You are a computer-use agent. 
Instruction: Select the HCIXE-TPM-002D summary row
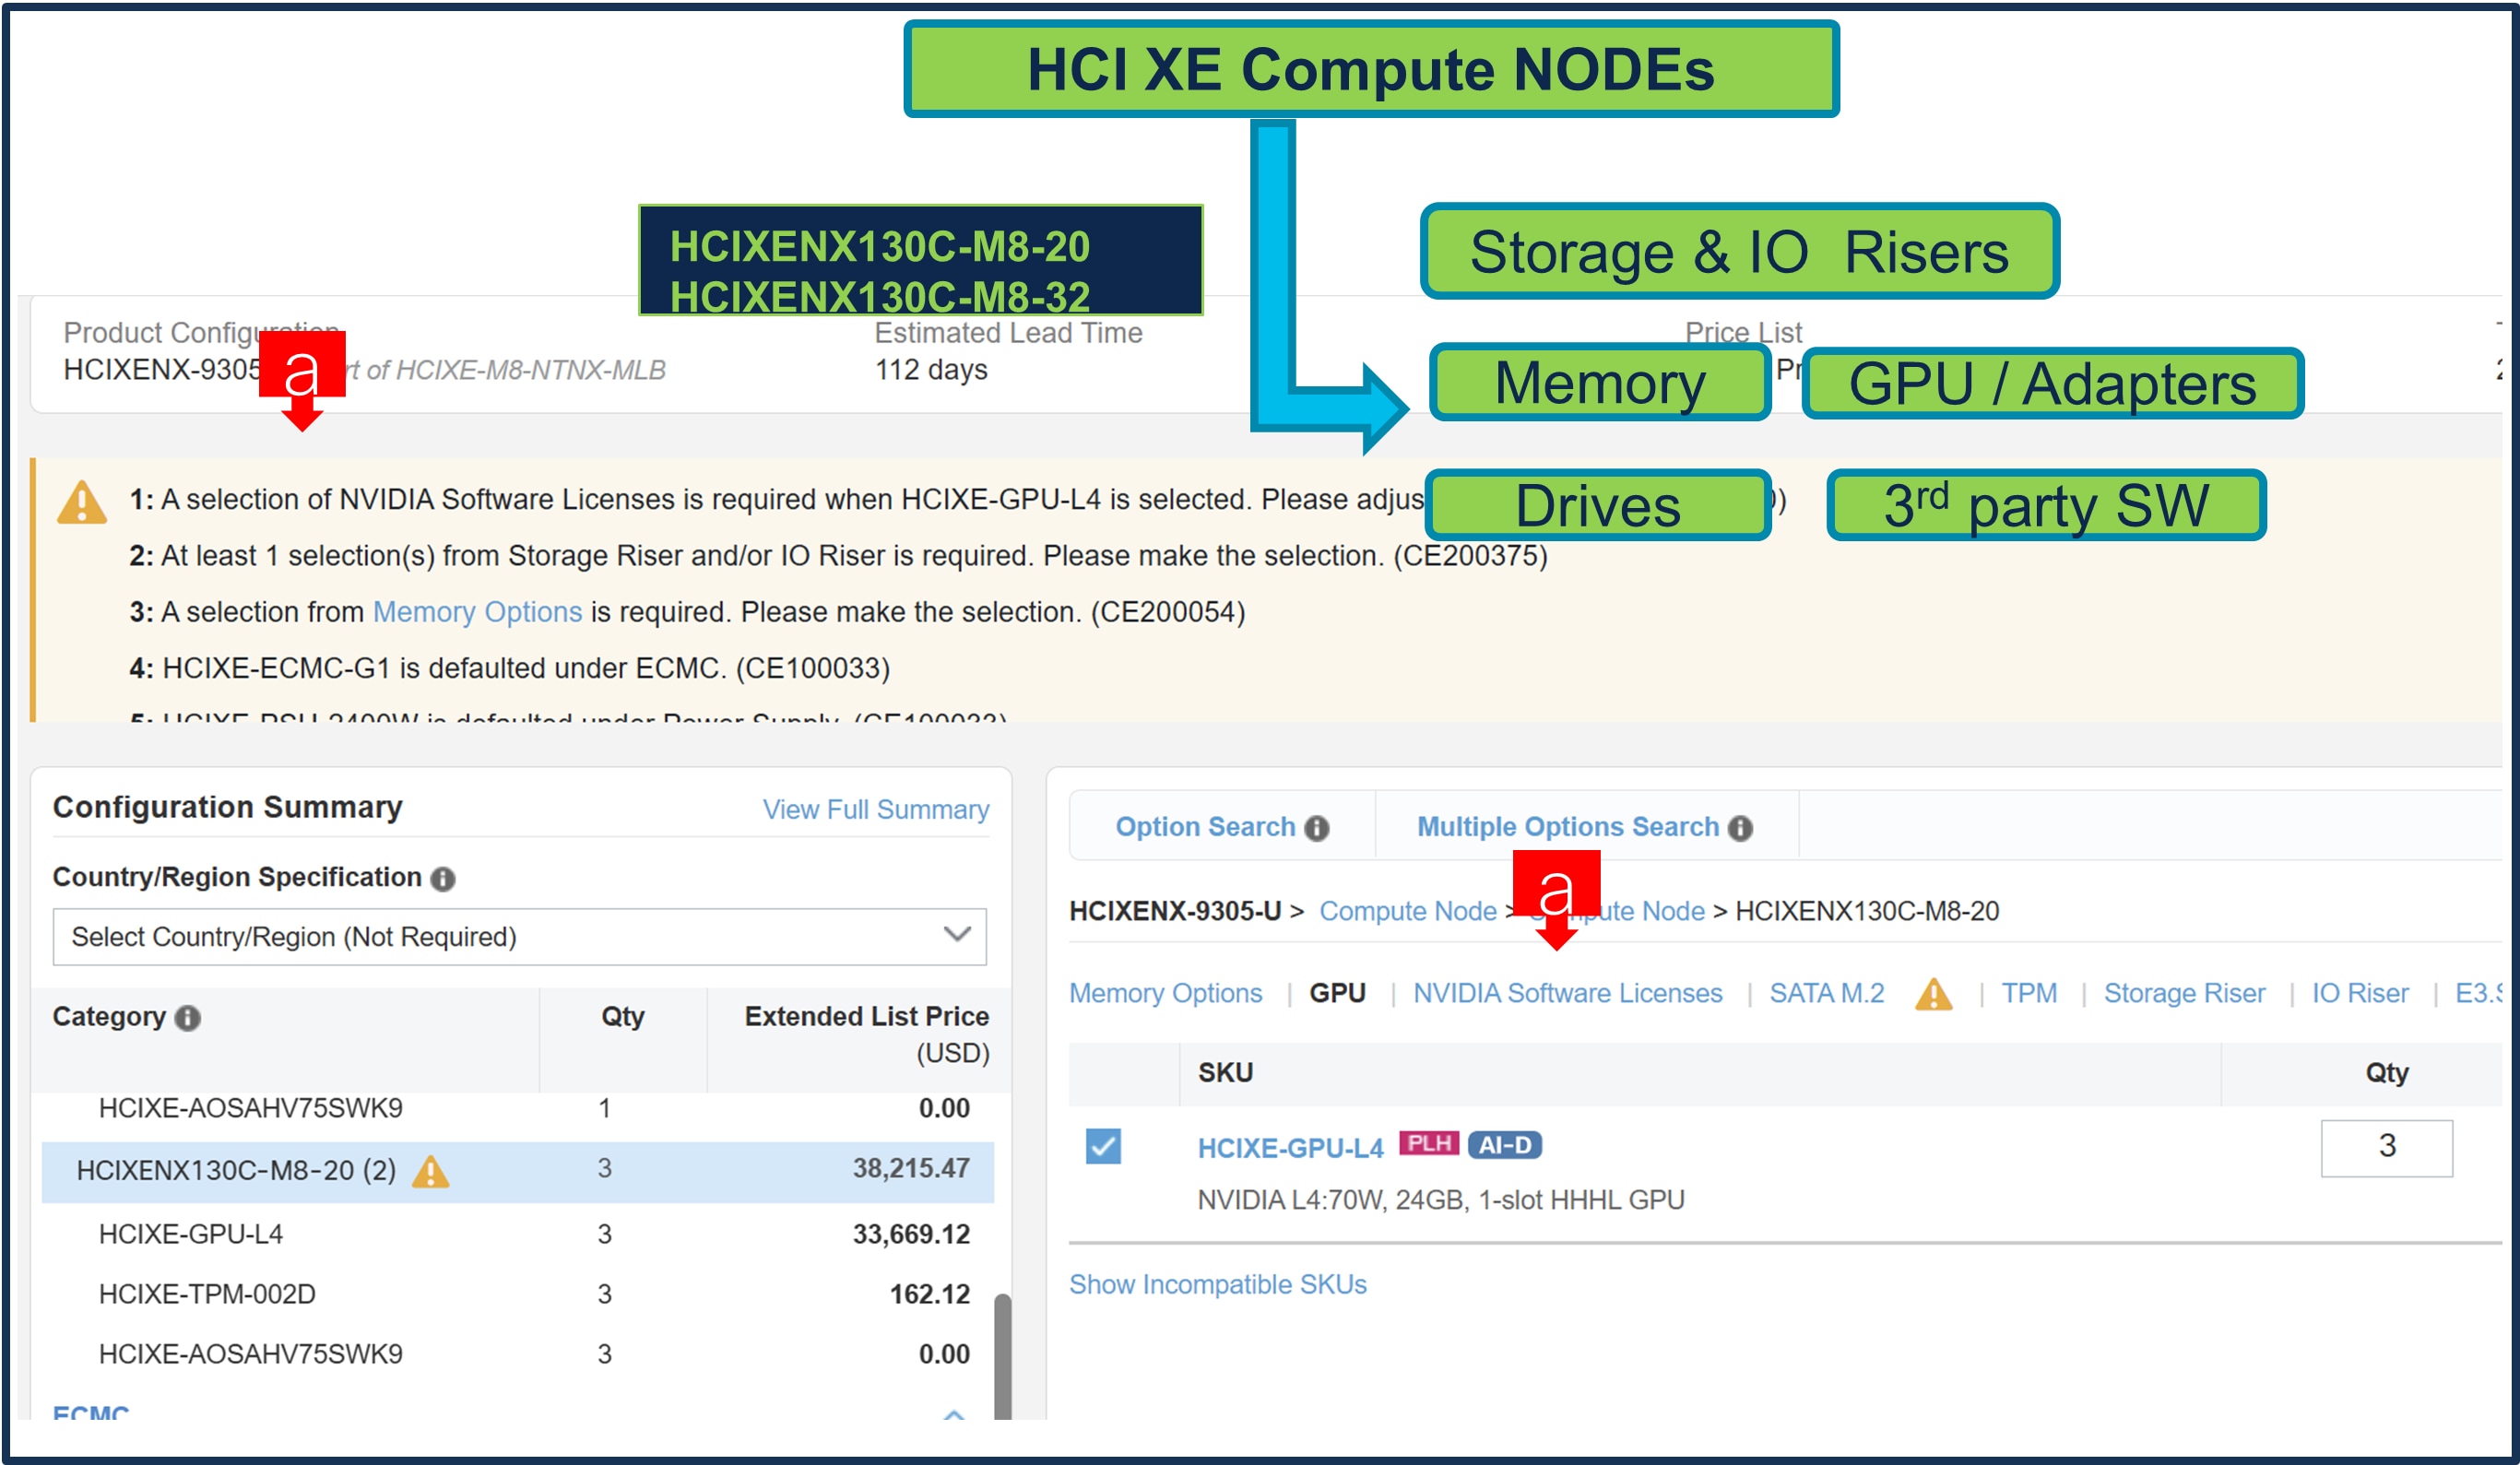[518, 1294]
